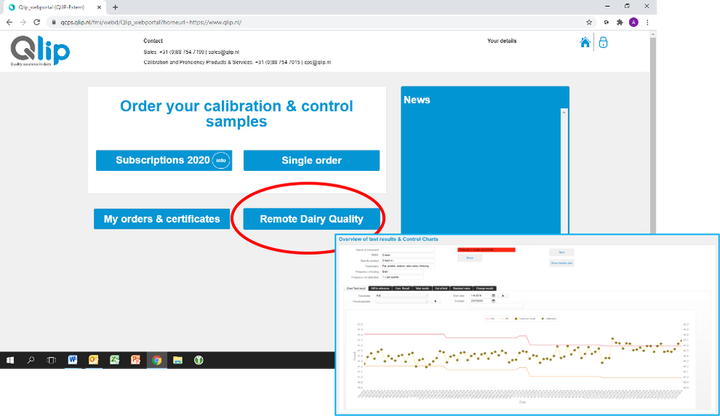Click the Single order button

click(x=311, y=160)
